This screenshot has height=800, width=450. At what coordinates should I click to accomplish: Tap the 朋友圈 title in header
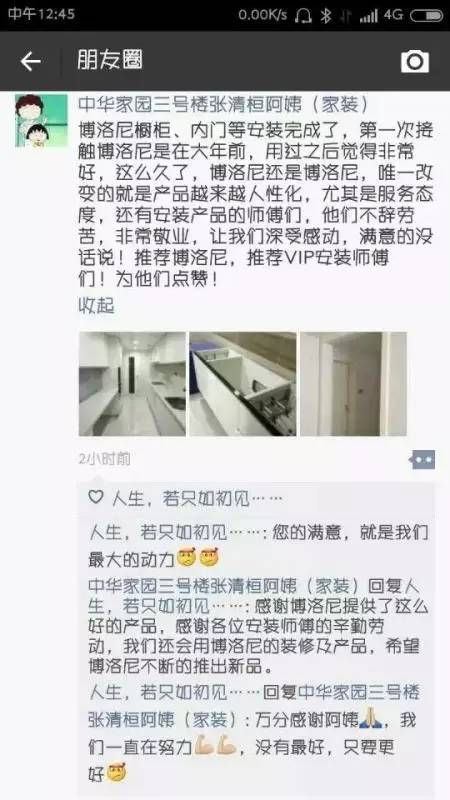click(x=110, y=61)
